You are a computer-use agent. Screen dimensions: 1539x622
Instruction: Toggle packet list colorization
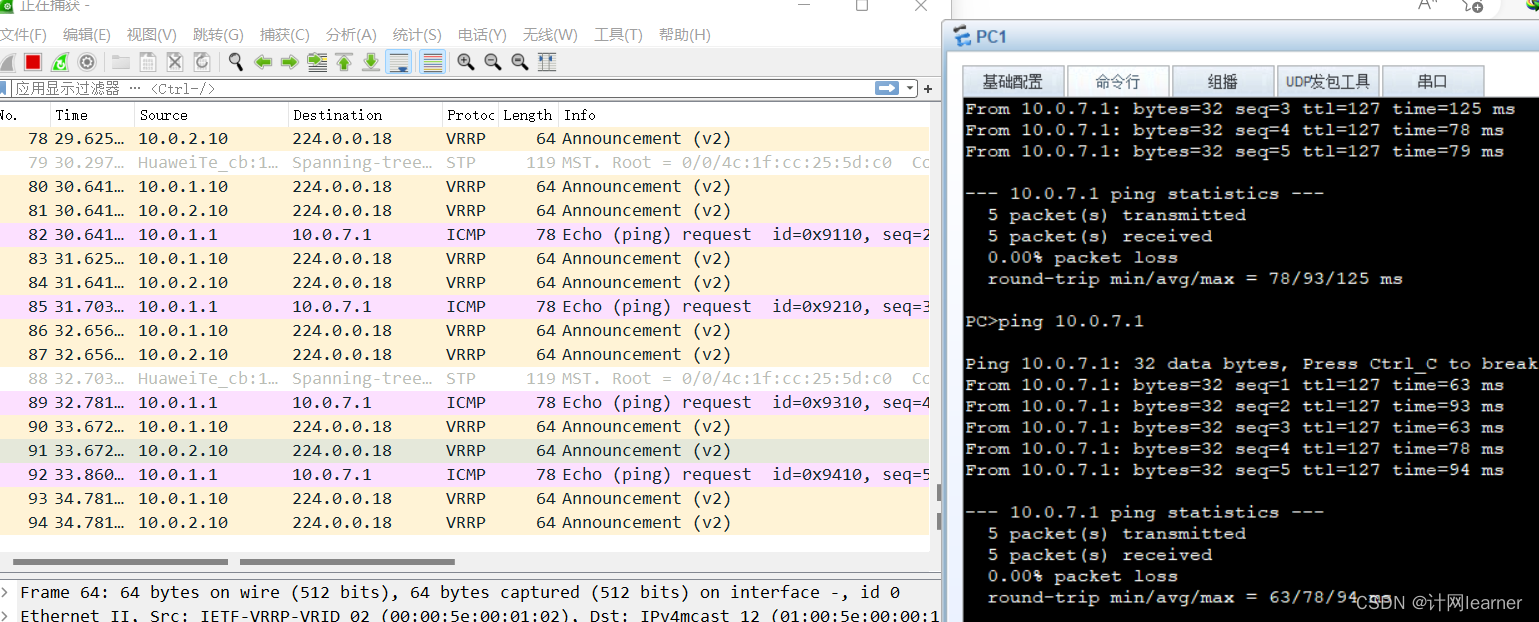coord(432,62)
